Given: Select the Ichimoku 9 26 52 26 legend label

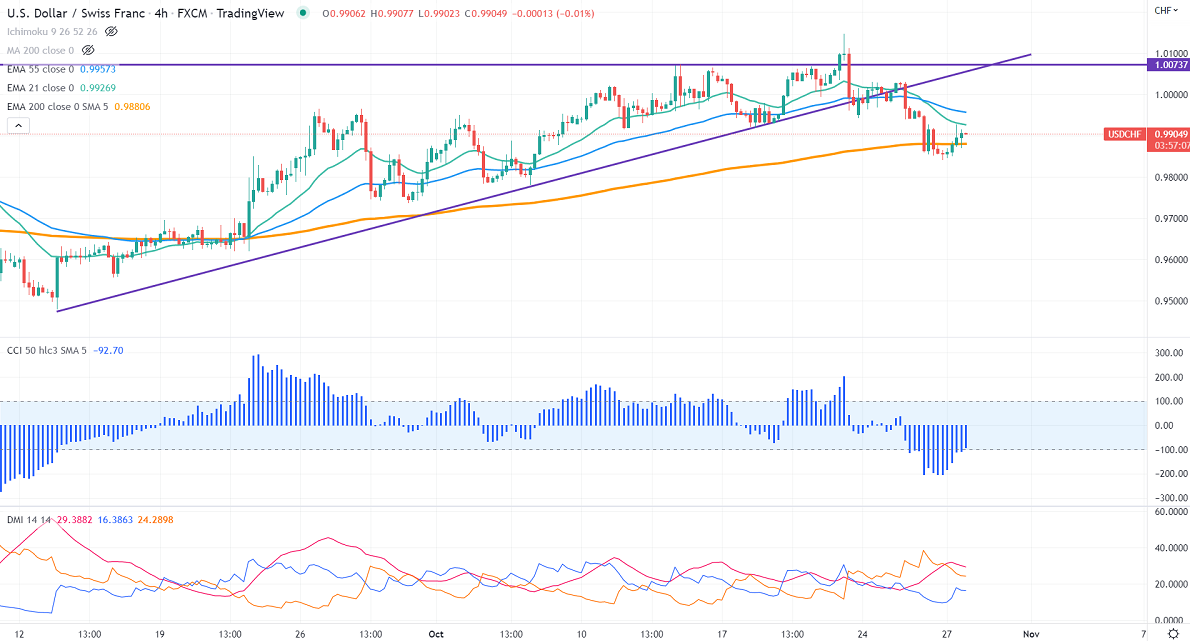Looking at the screenshot, I should (52, 32).
